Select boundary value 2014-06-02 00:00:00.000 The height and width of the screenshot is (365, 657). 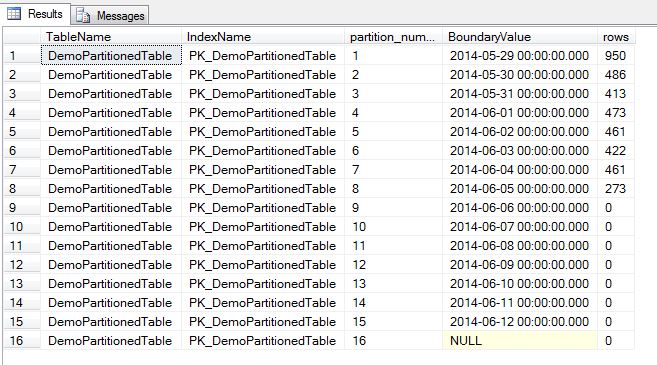coord(520,132)
